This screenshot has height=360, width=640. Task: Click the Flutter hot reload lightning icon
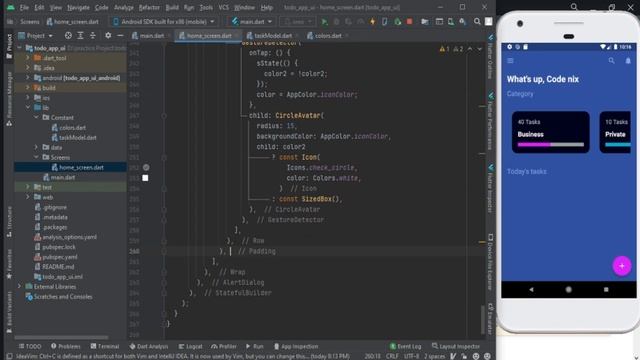pos(373,22)
